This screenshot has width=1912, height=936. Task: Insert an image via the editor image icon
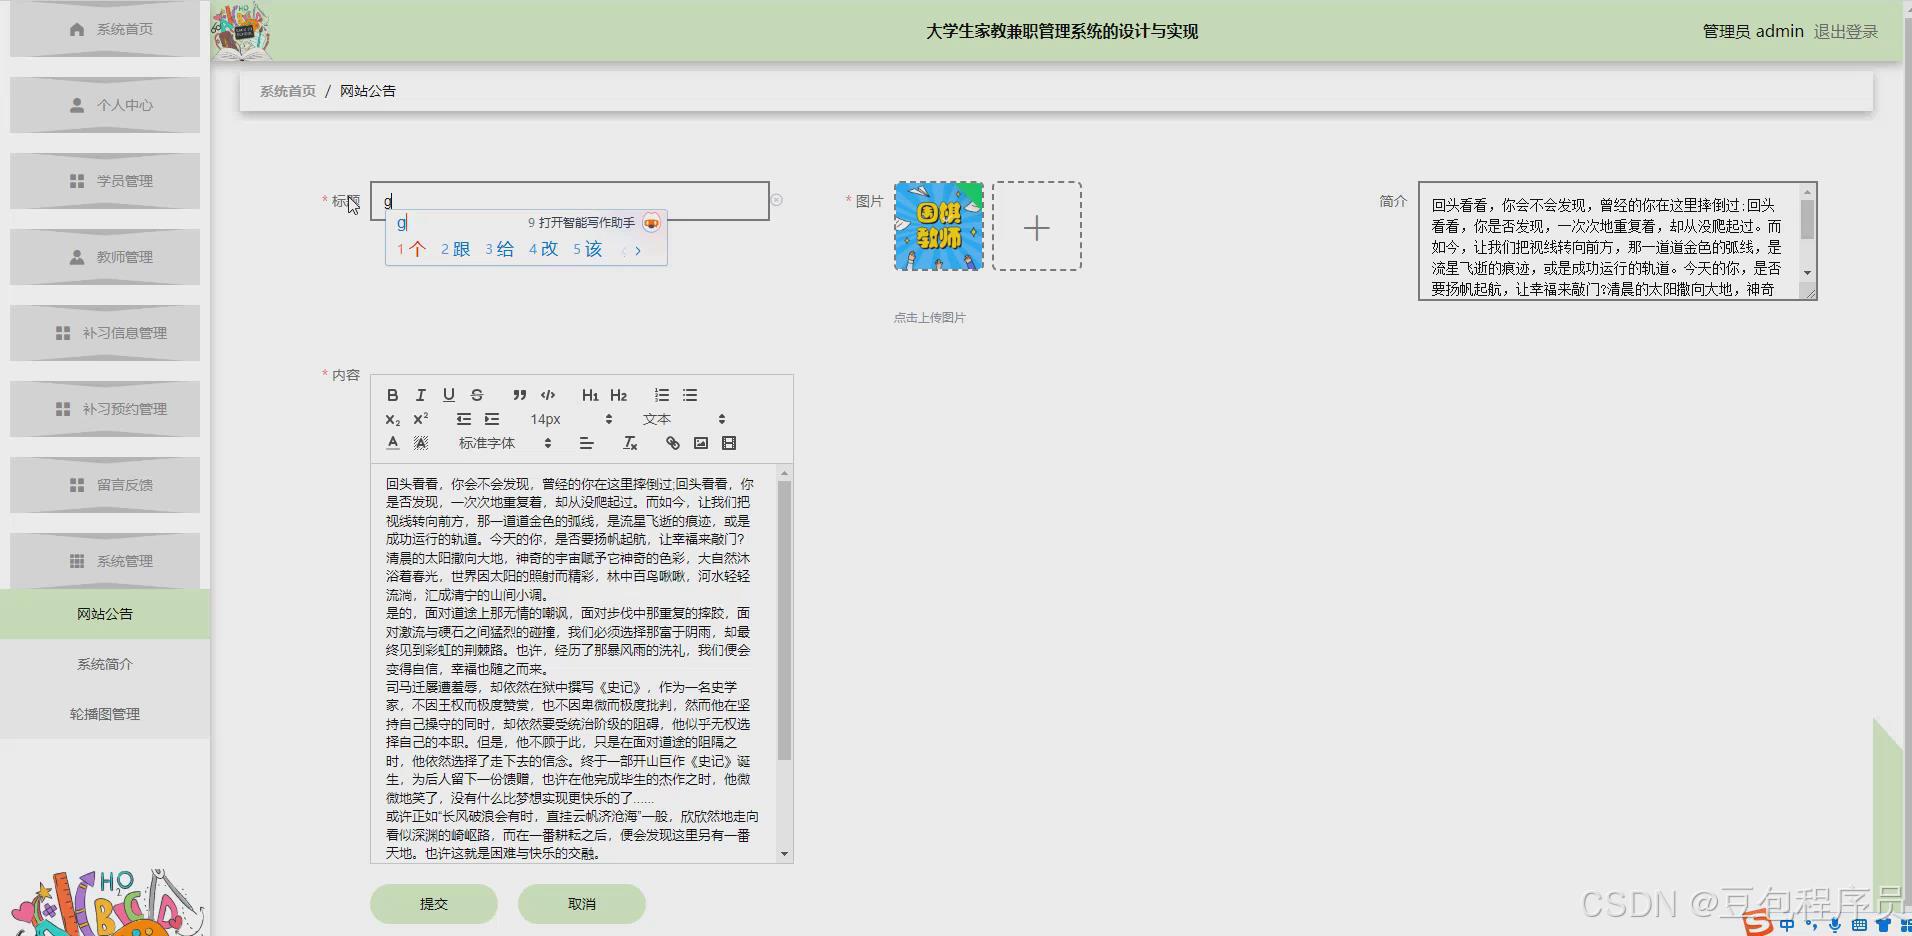(701, 442)
